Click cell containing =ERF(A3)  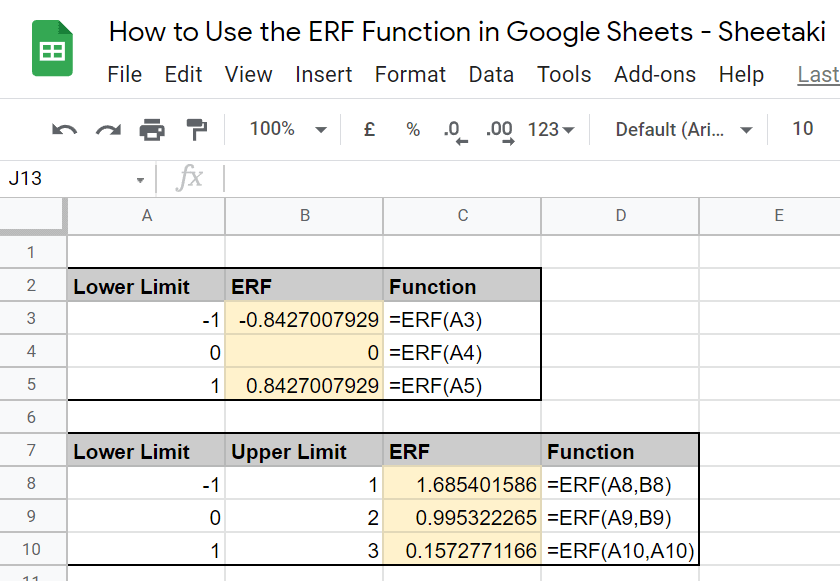coord(462,319)
